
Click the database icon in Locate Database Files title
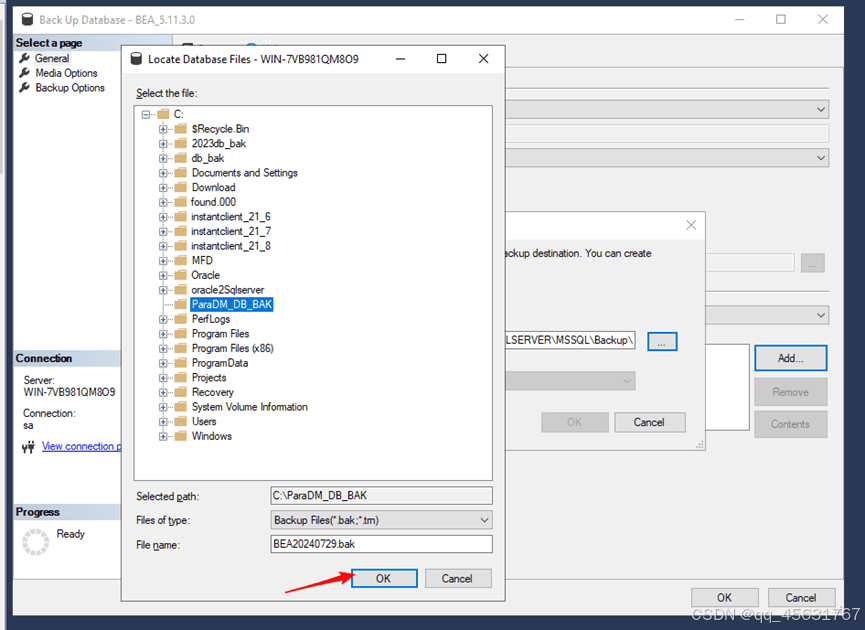(x=135, y=59)
